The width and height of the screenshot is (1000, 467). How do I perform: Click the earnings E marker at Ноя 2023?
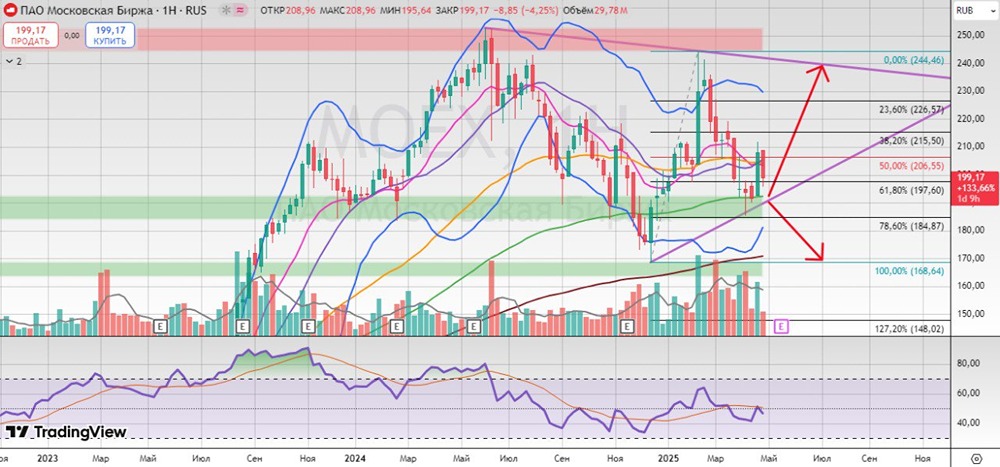308,326
